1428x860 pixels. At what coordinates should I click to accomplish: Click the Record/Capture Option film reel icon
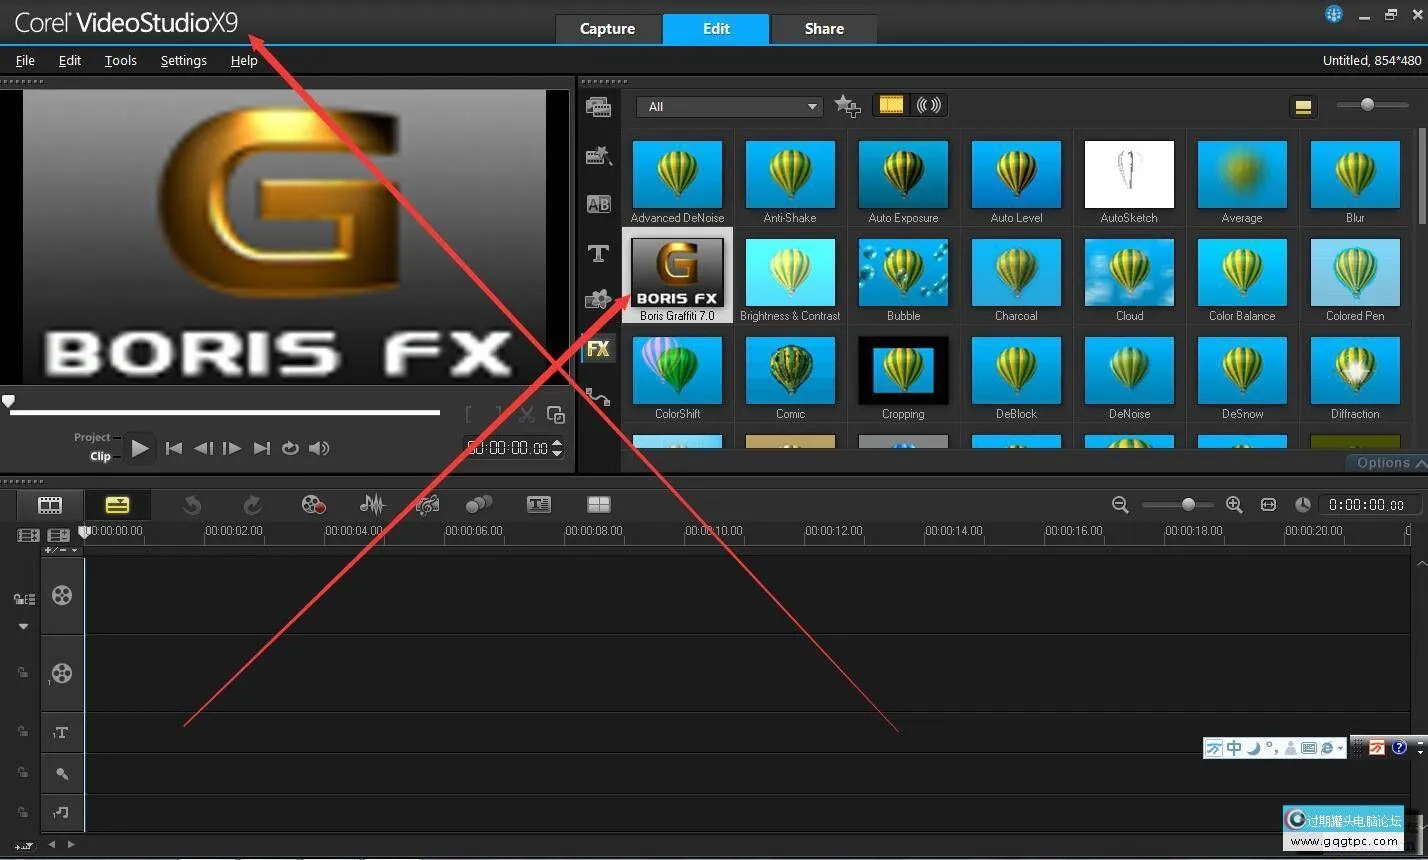[314, 505]
